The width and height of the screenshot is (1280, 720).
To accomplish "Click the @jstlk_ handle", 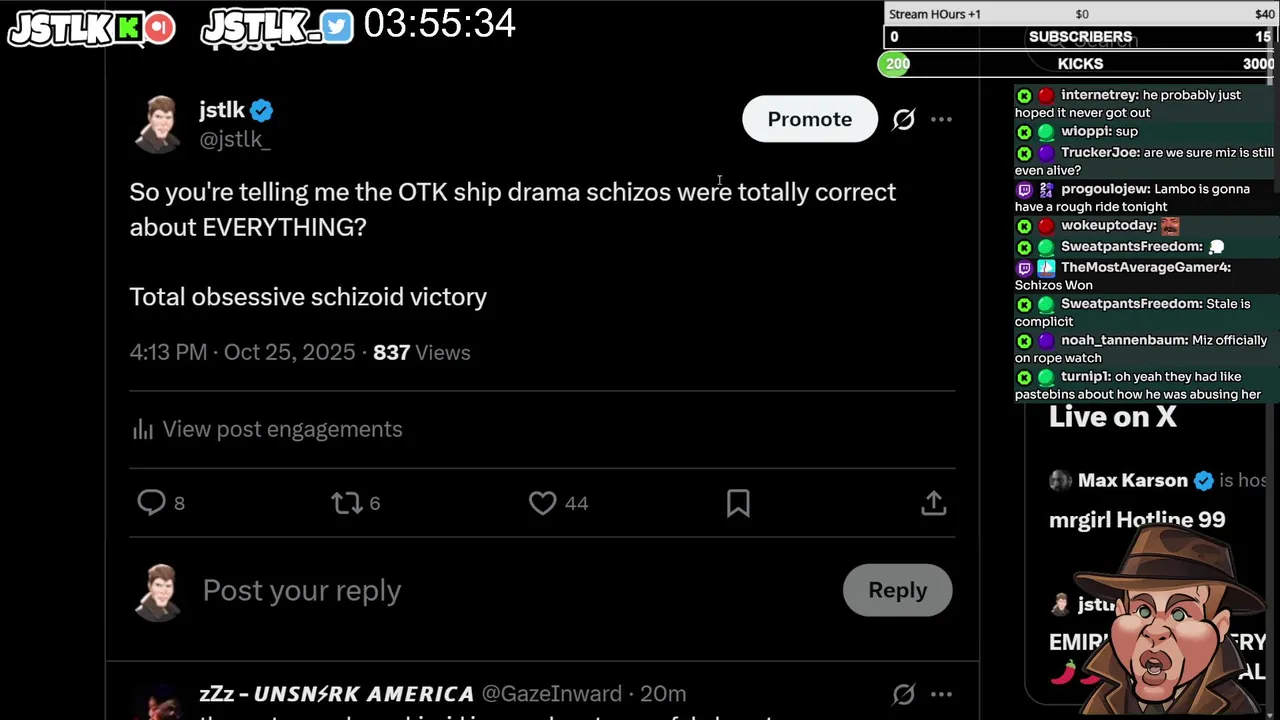I will click(x=235, y=140).
